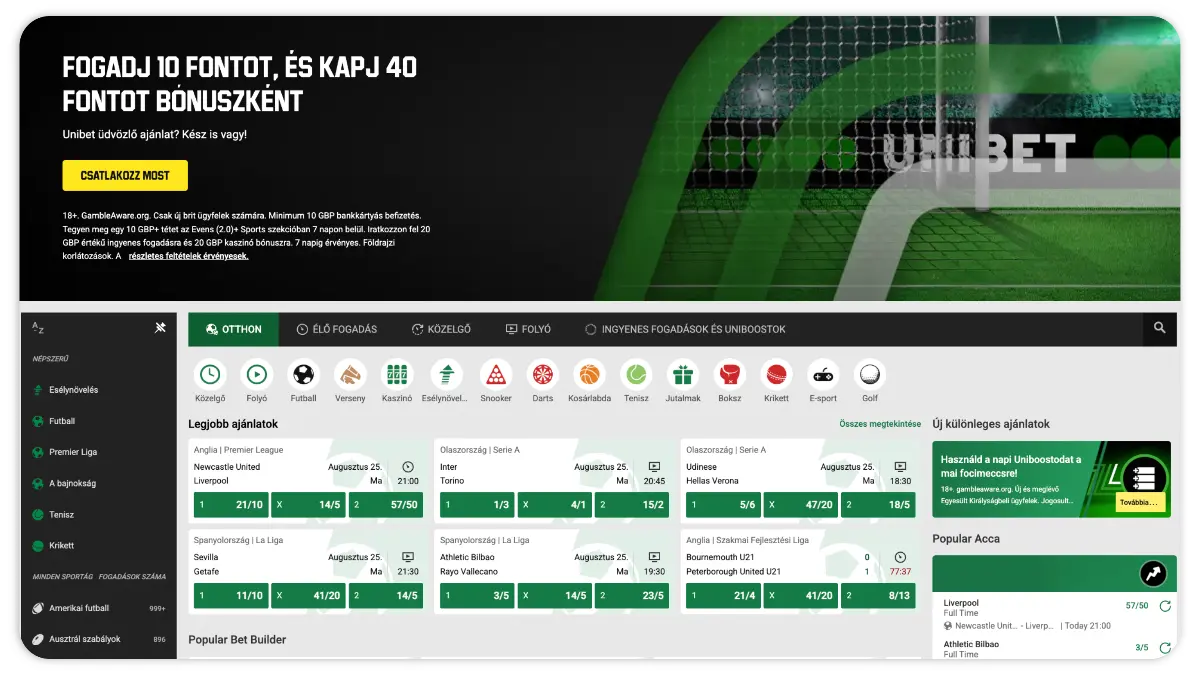Toggle A-Z sorting in the sidebar

[38, 328]
